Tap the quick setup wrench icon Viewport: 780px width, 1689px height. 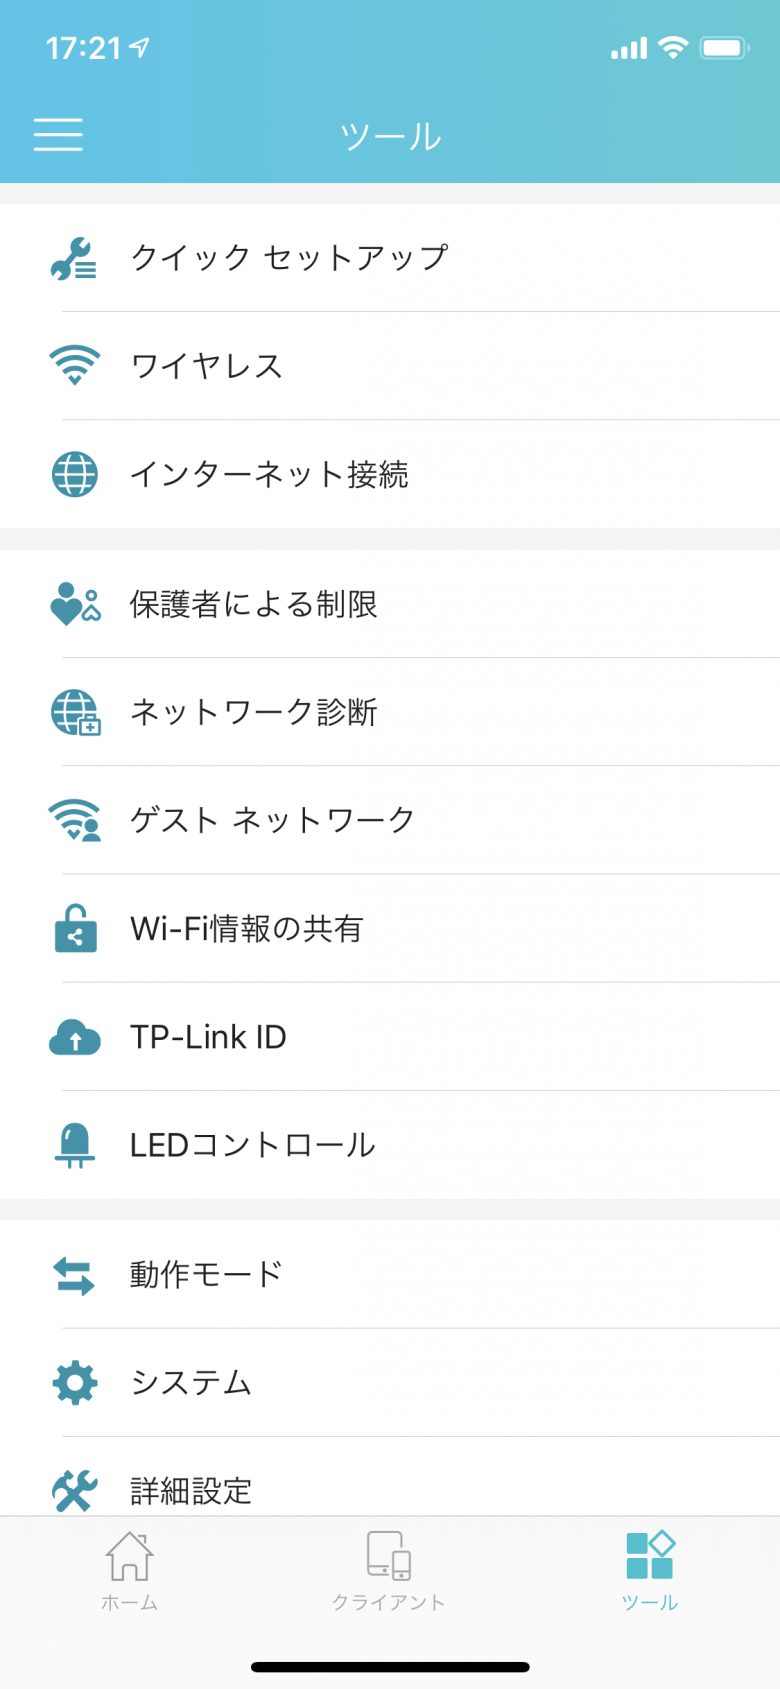74,258
